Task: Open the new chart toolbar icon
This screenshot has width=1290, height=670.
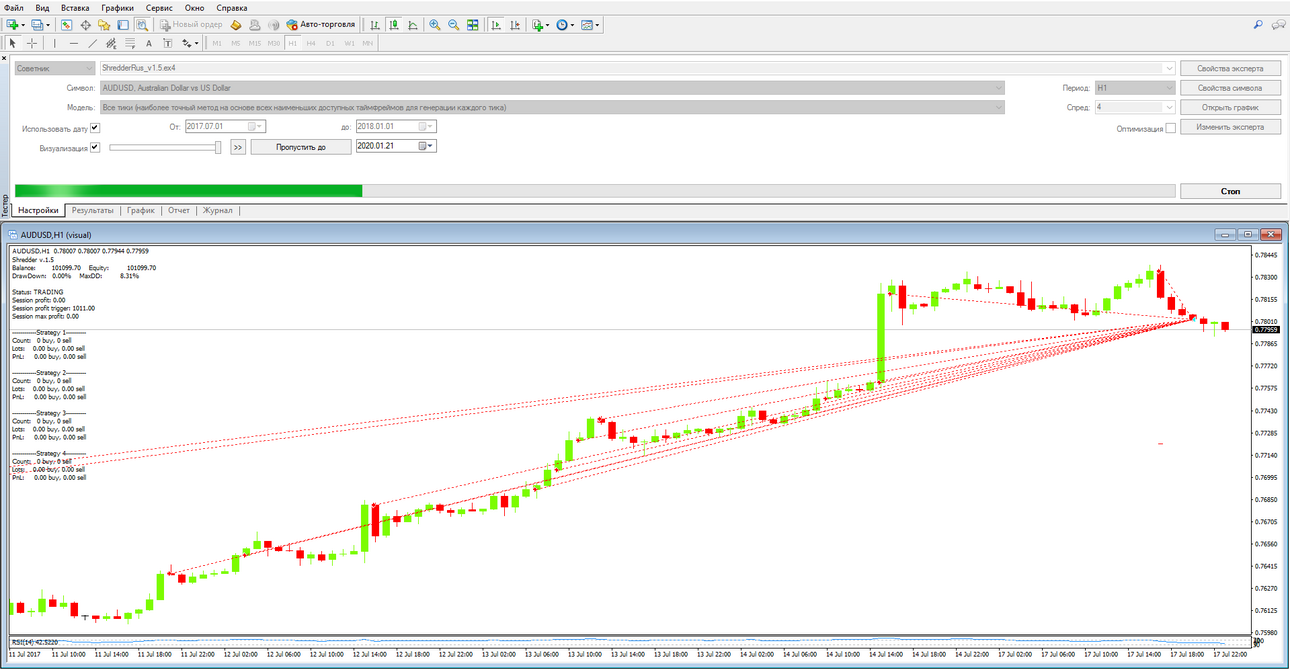Action: pyautogui.click(x=12, y=24)
